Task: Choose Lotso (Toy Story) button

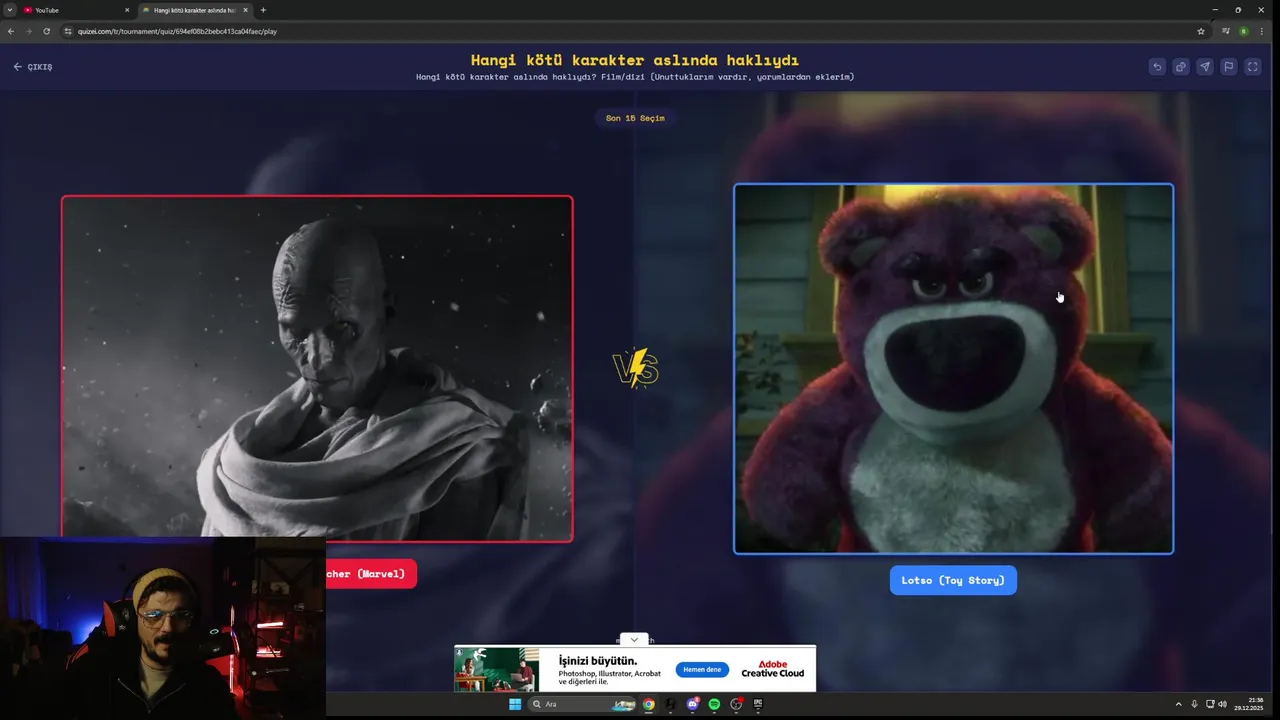Action: pos(953,580)
